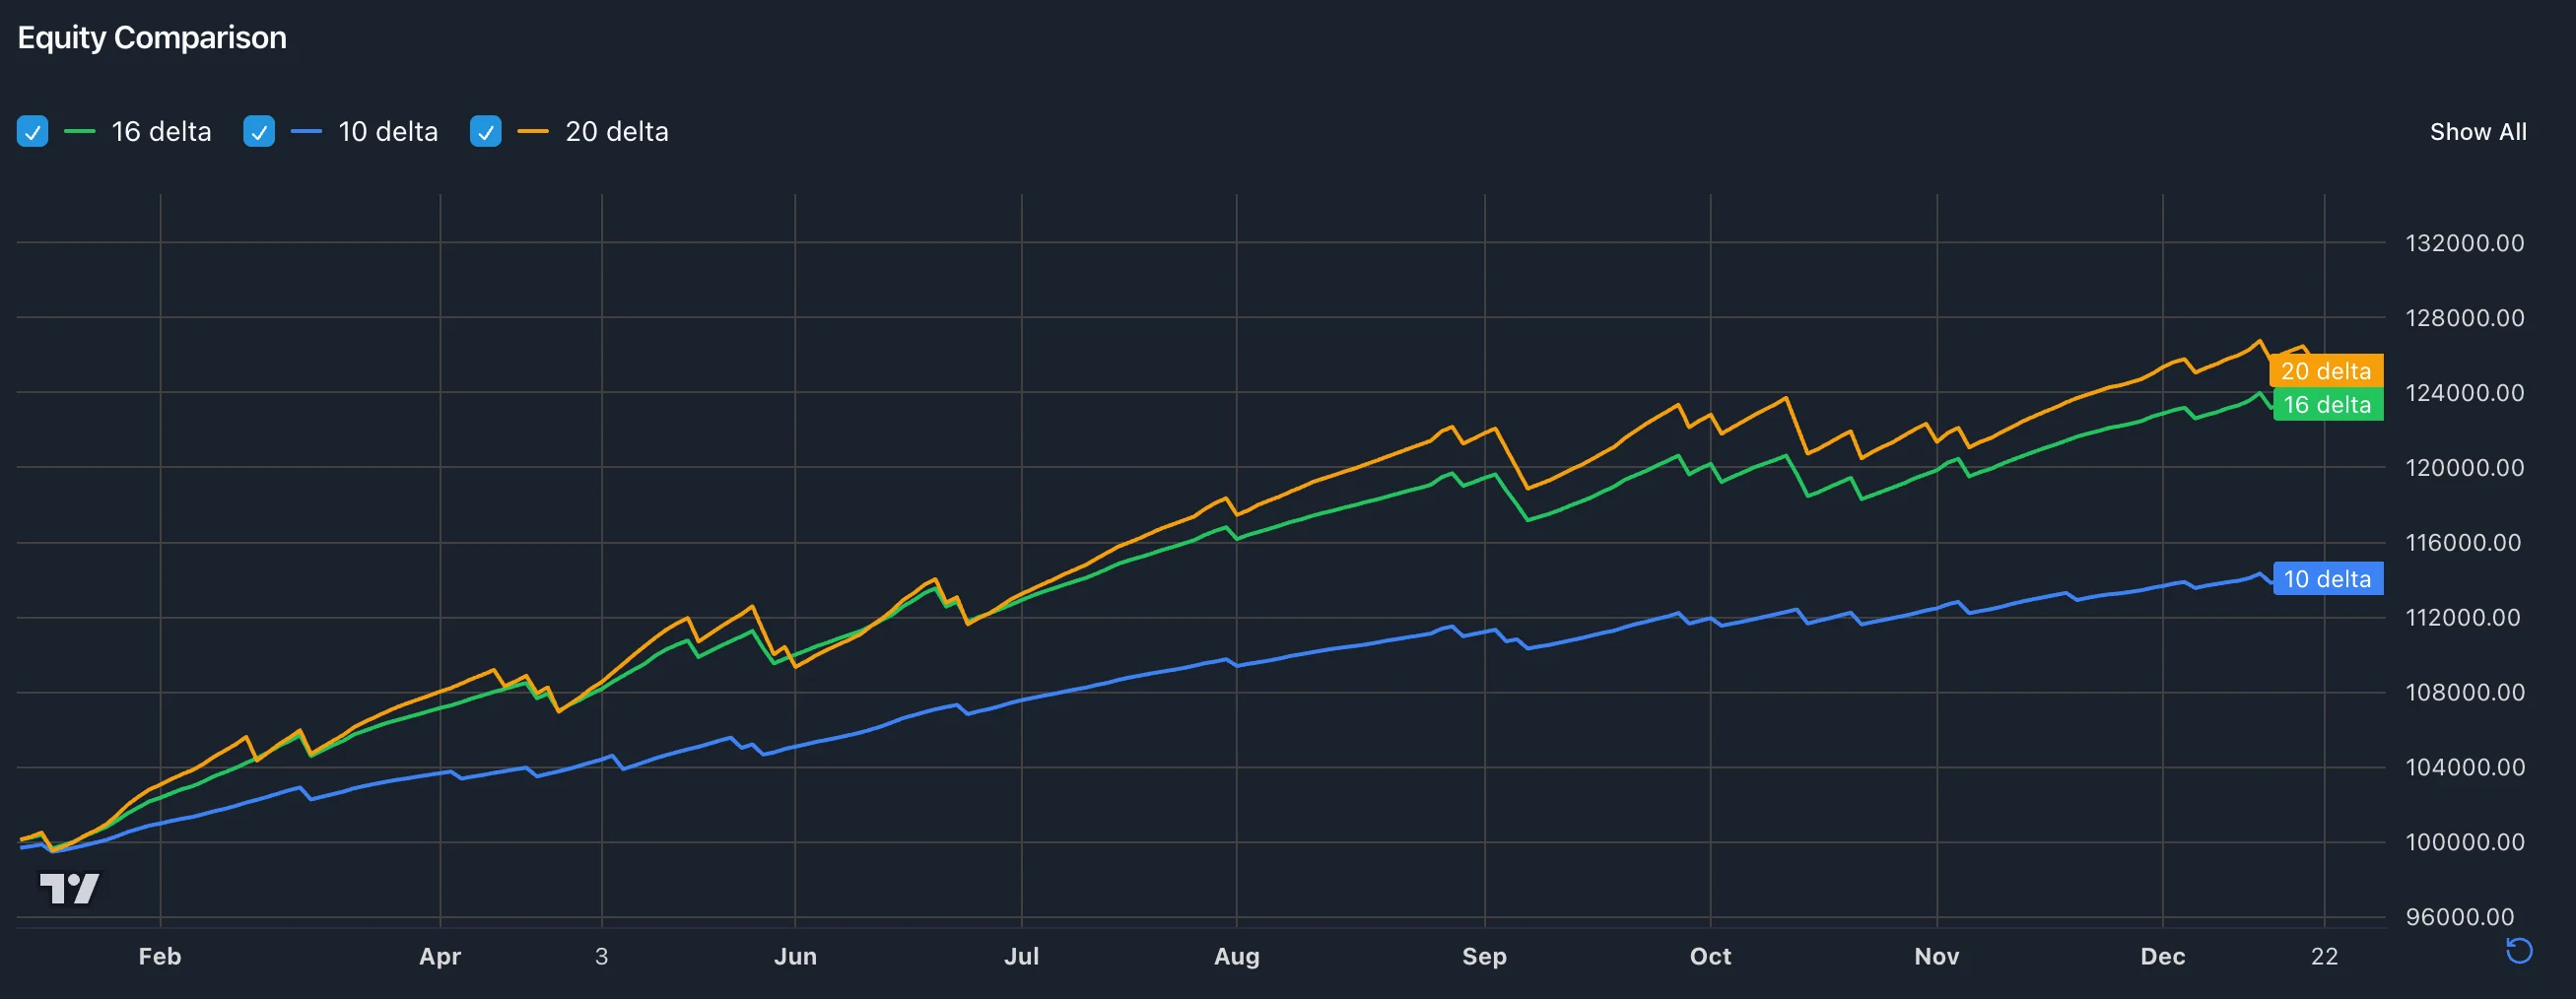Uncheck the 16 delta series checkbox
The width and height of the screenshot is (2576, 999).
coord(32,132)
